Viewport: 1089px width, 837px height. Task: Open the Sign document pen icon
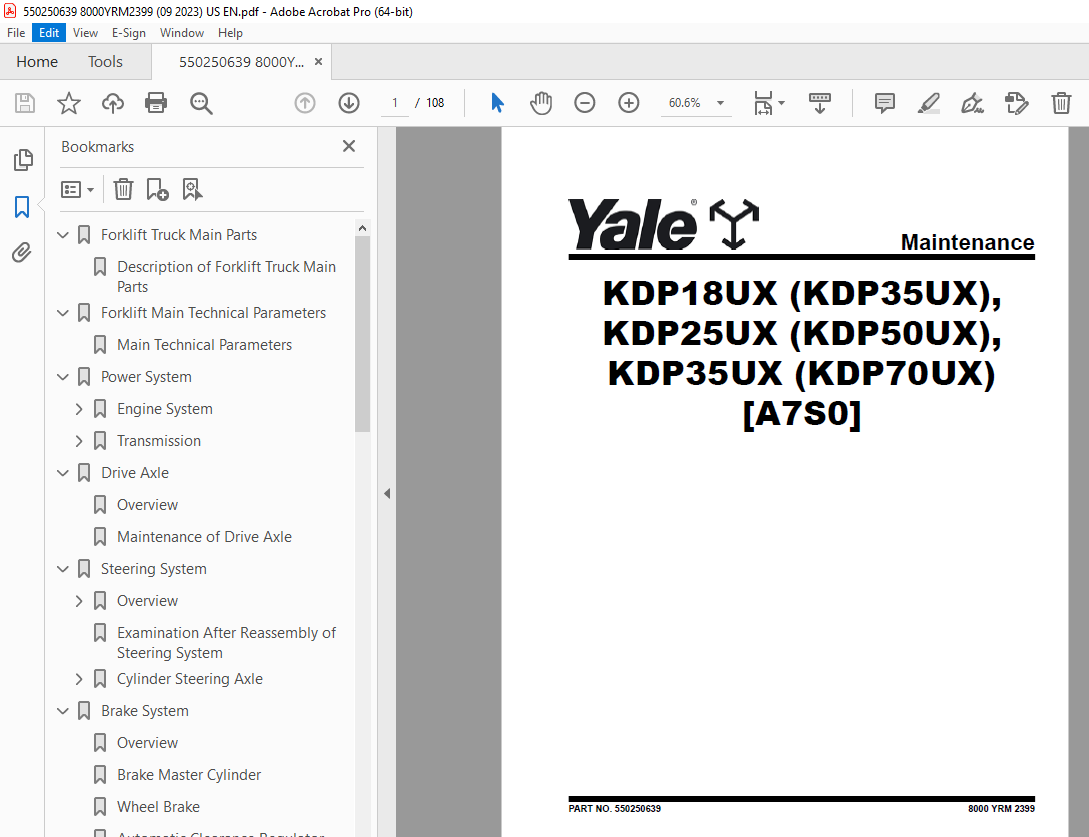point(972,103)
